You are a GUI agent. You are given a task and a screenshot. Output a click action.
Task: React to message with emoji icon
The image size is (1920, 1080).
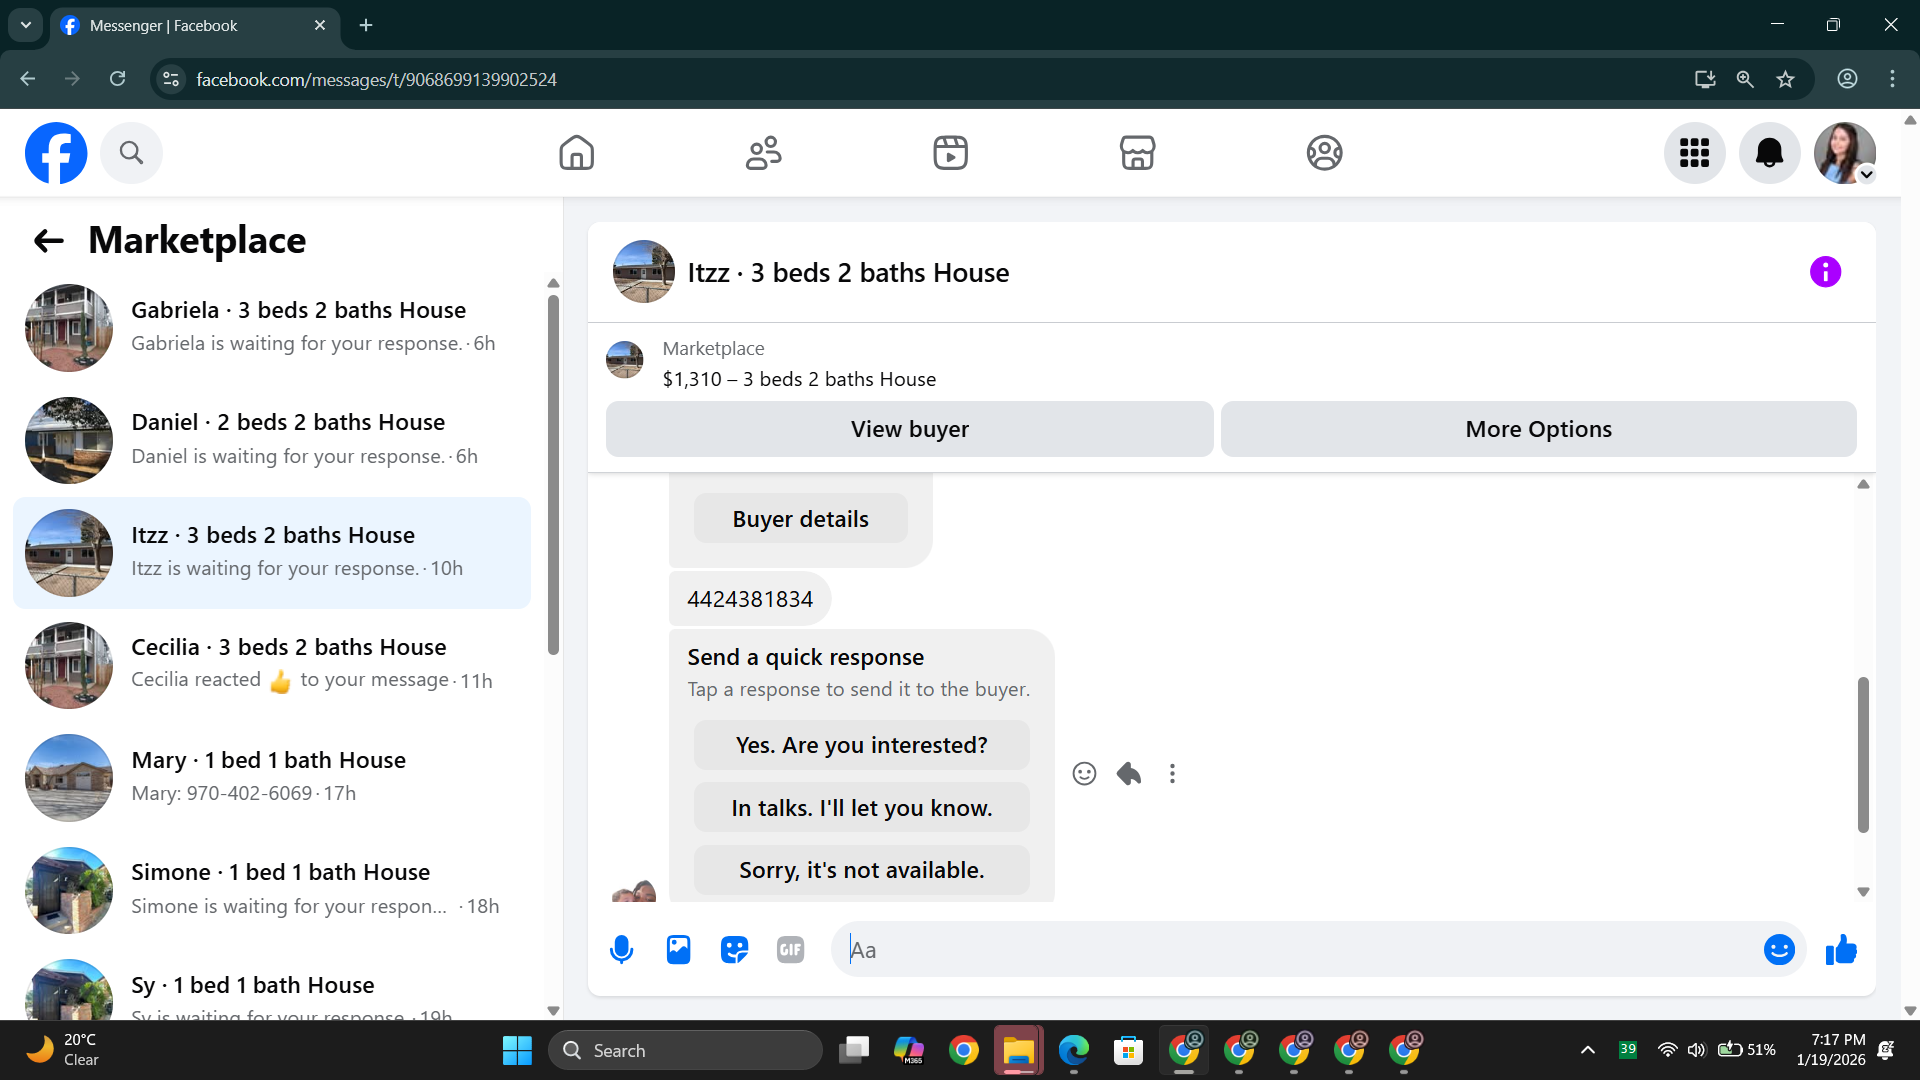click(x=1084, y=773)
